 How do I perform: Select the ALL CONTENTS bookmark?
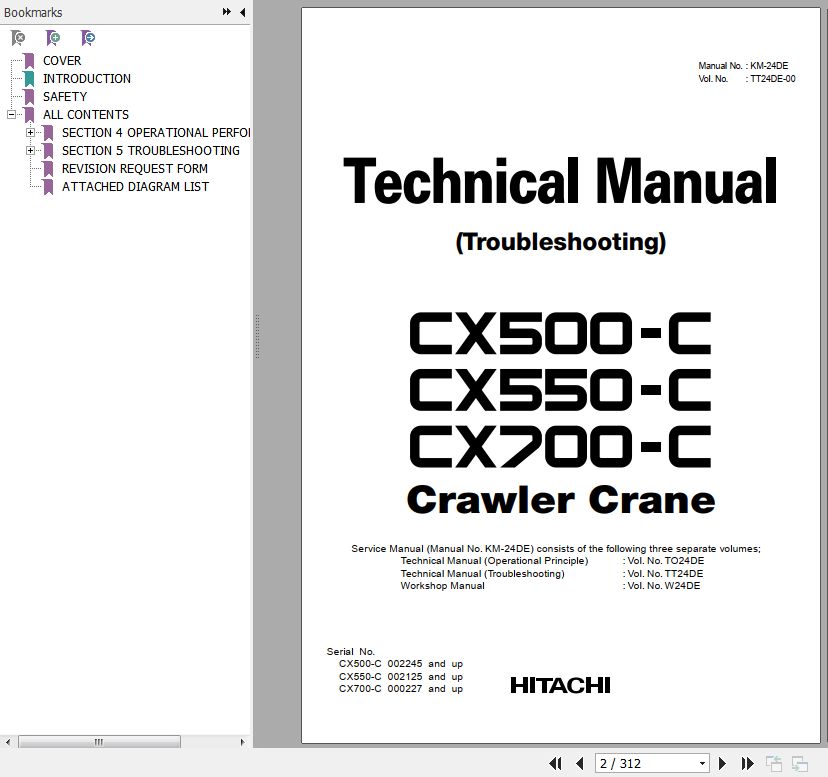pyautogui.click(x=86, y=115)
